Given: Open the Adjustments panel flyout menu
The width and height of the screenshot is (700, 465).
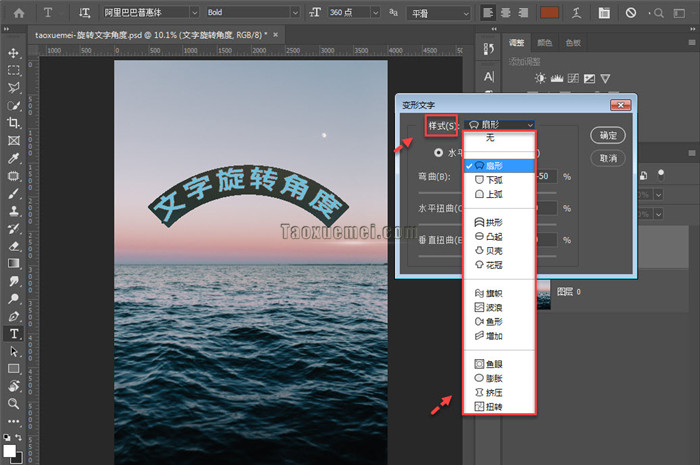Looking at the screenshot, I should [x=692, y=42].
